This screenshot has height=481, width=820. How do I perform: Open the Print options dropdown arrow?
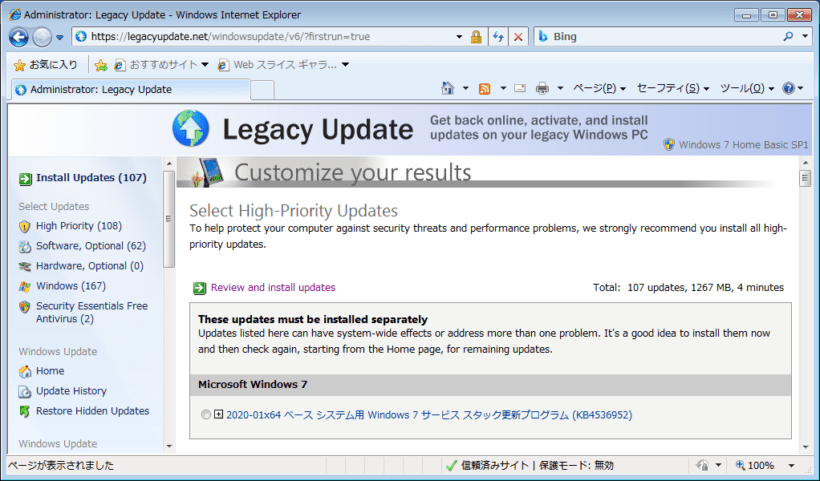pos(560,88)
